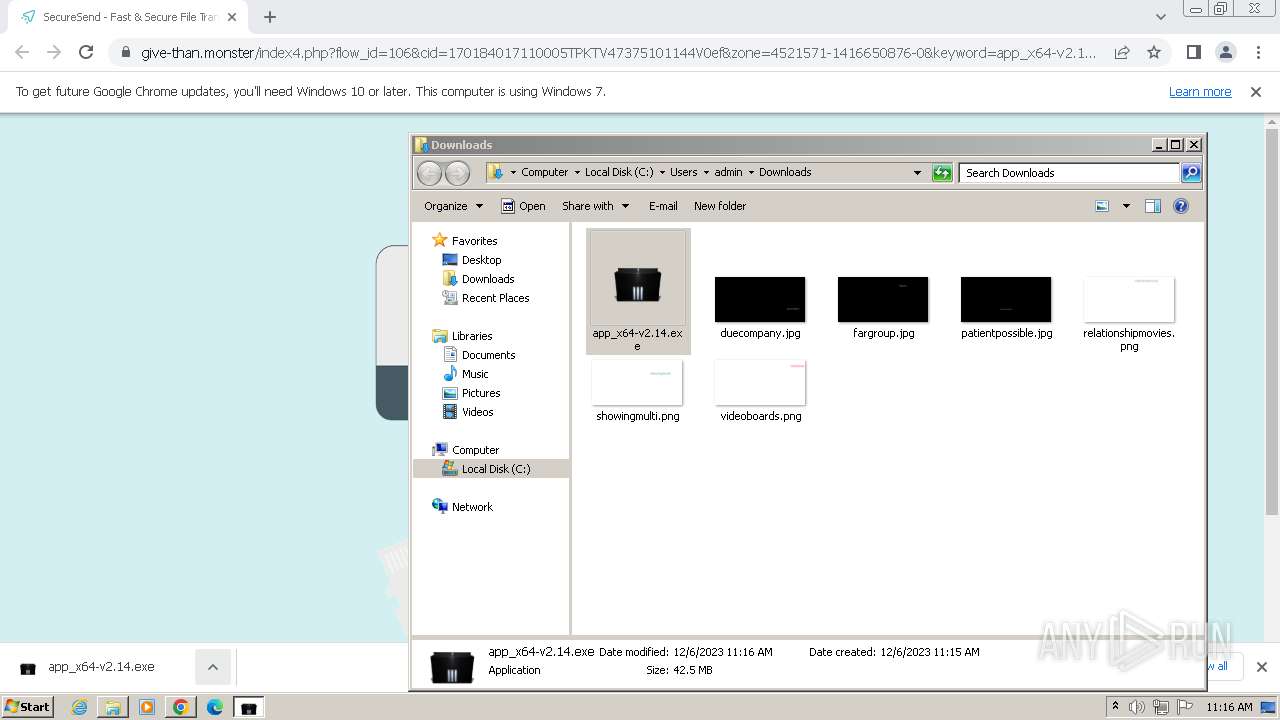Click Computer segment in address breadcrumb
The width and height of the screenshot is (1280, 720).
(x=544, y=172)
